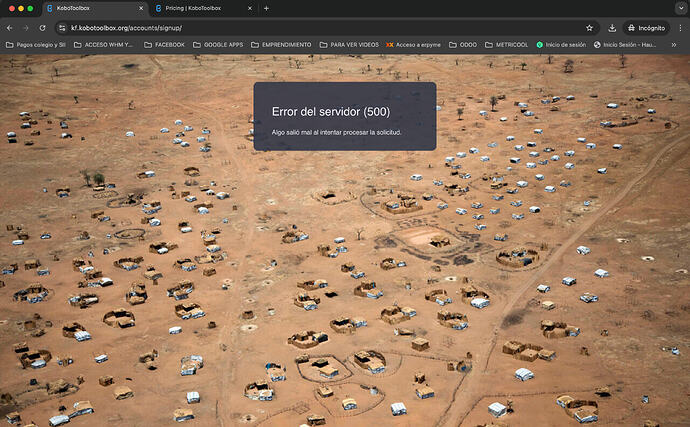The image size is (690, 427).
Task: Open the Chrome three-dot menu
Action: [679, 28]
